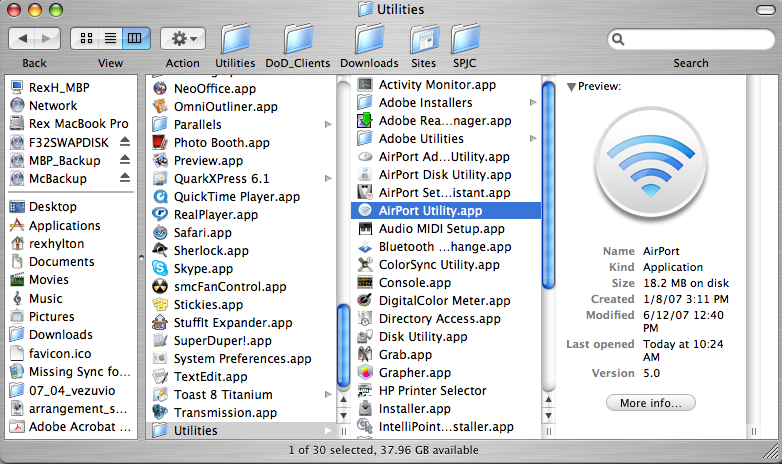Select the smcFanControl.app icon

click(160, 286)
